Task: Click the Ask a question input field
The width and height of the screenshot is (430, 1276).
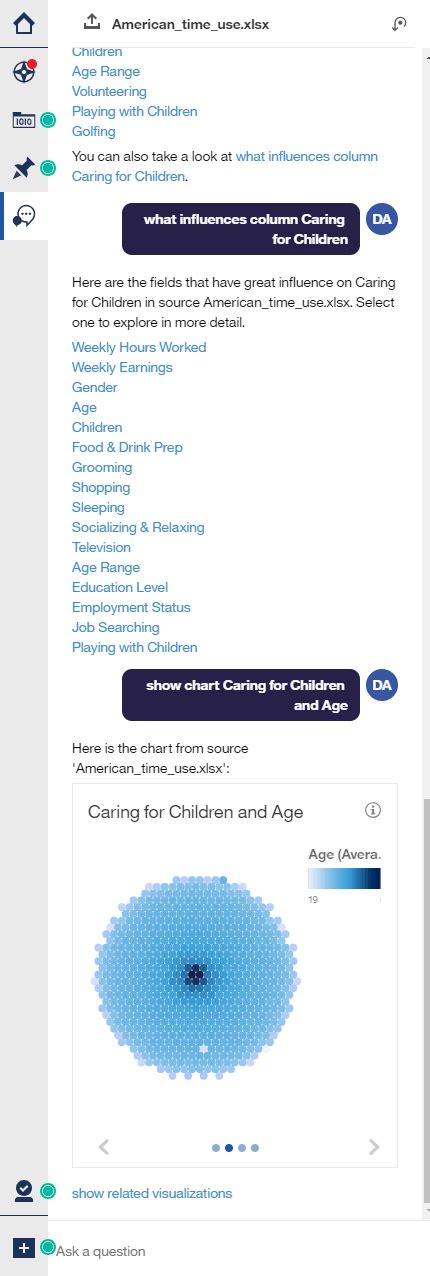Action: pyautogui.click(x=235, y=1251)
